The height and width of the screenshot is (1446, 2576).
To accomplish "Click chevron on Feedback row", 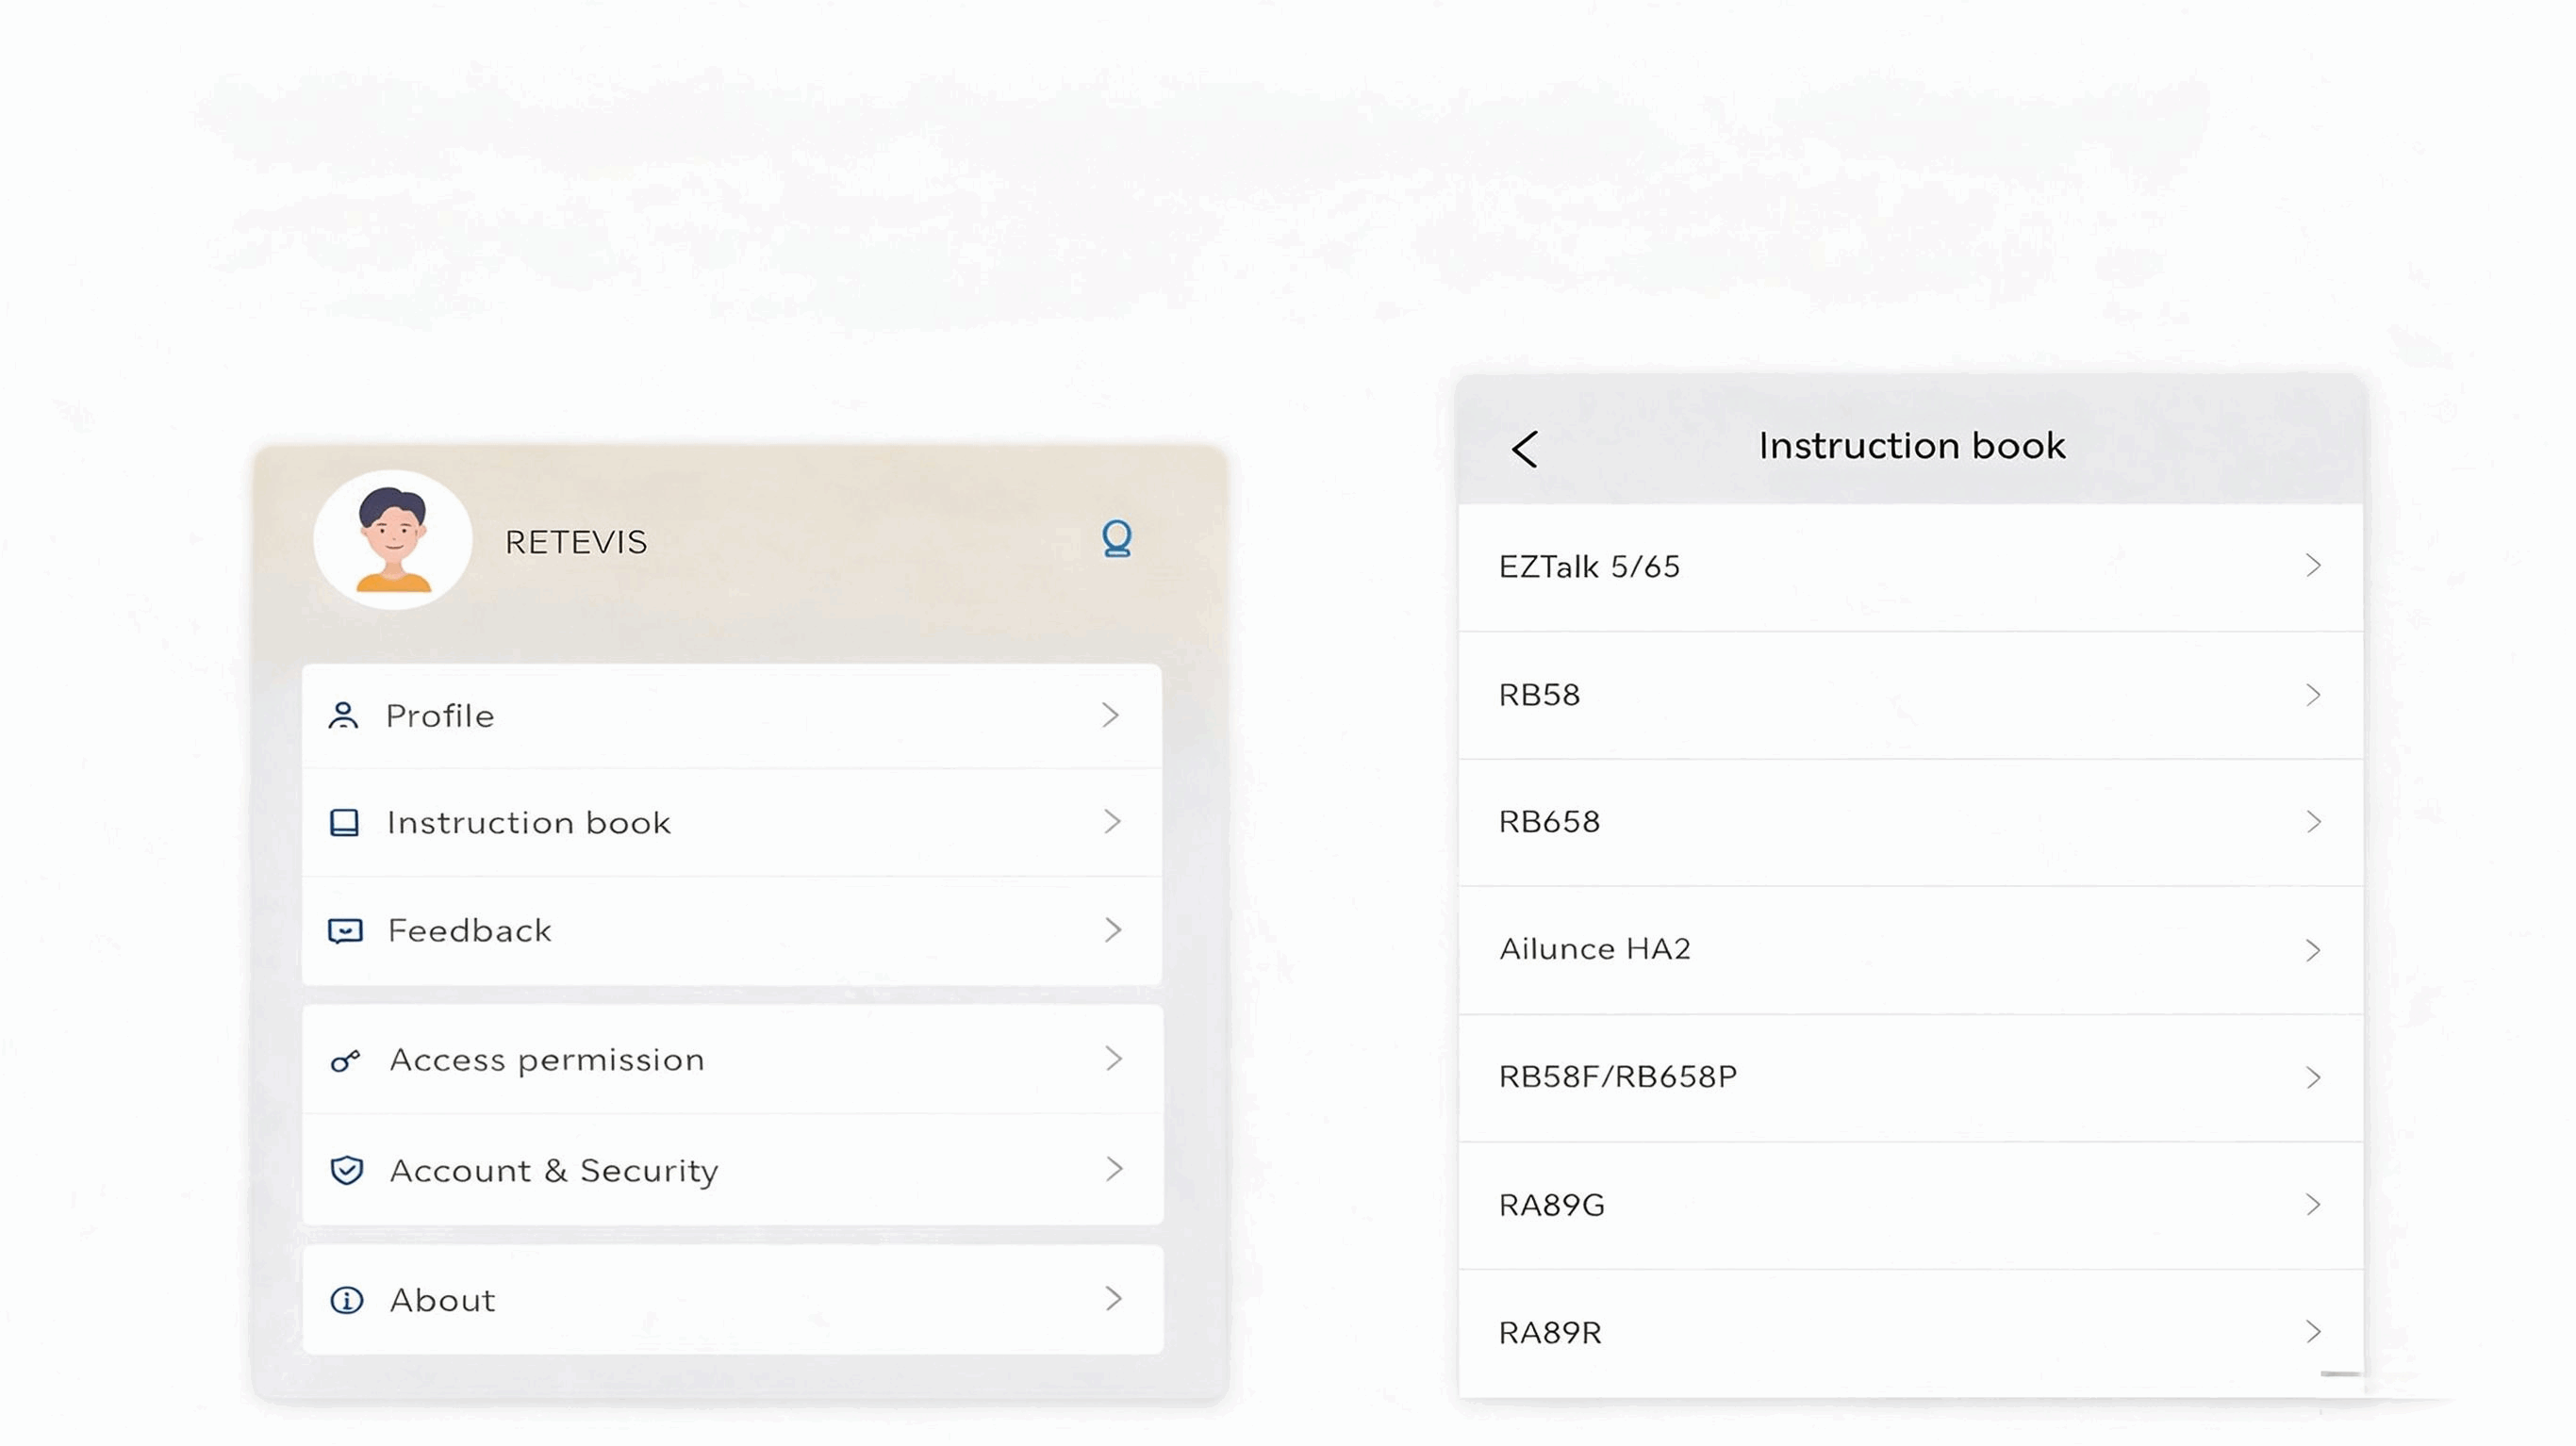I will pyautogui.click(x=1113, y=930).
